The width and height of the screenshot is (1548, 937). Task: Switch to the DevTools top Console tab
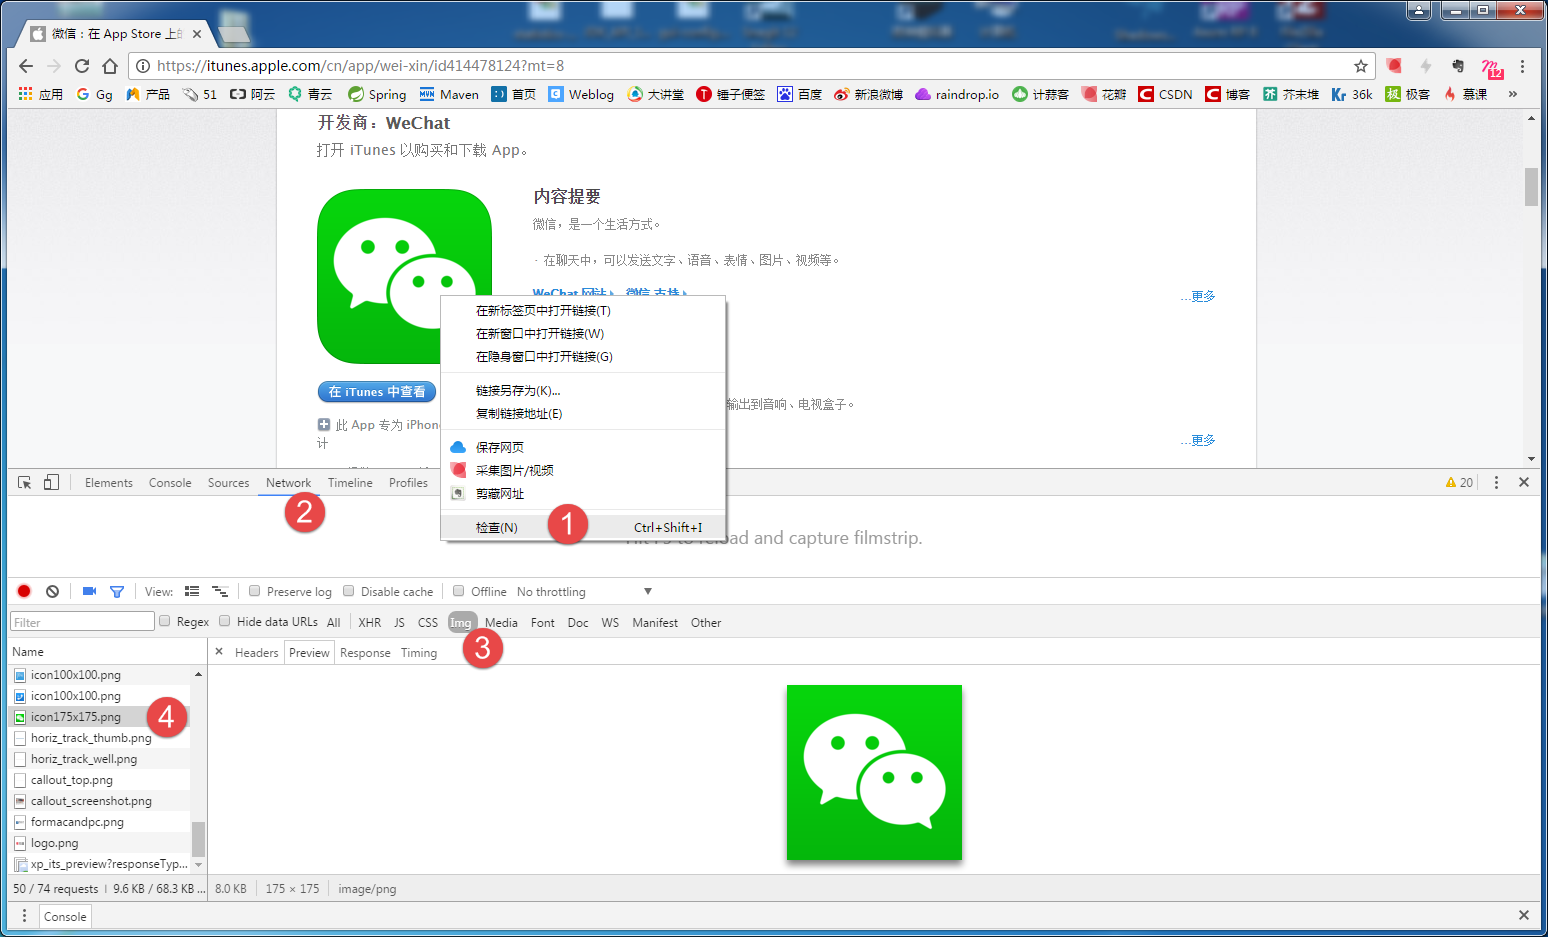click(170, 483)
